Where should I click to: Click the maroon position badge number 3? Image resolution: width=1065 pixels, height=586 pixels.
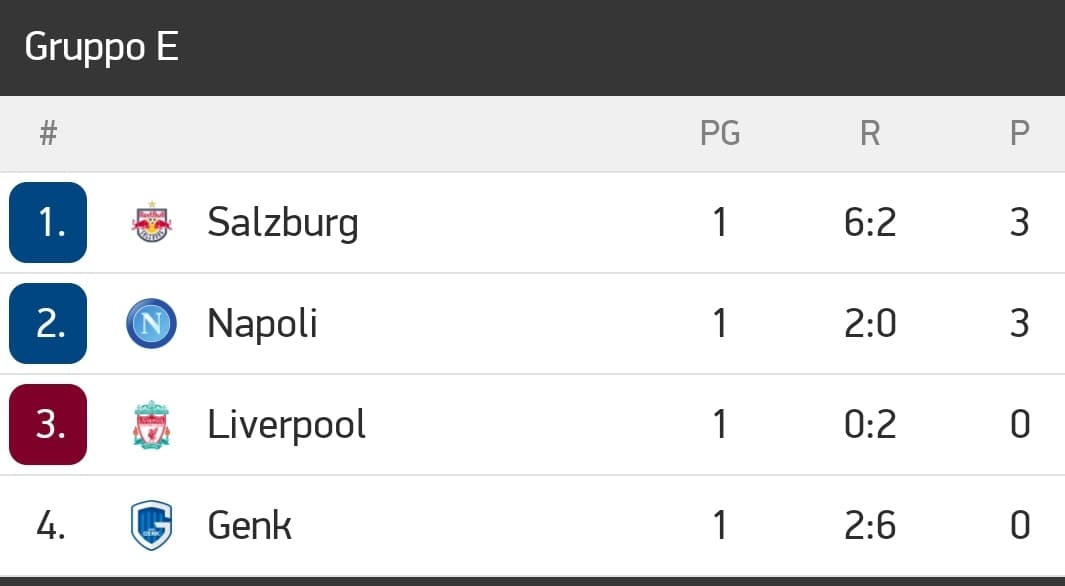48,425
